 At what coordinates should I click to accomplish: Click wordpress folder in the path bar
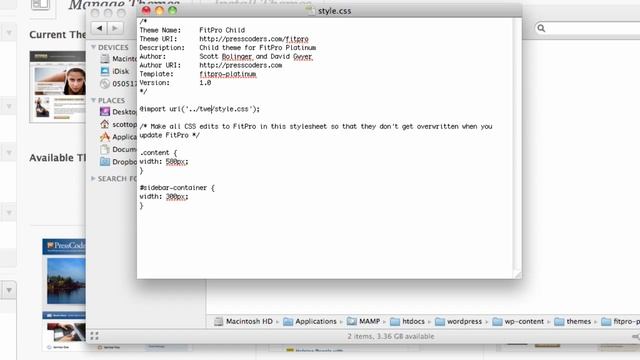click(x=458, y=322)
